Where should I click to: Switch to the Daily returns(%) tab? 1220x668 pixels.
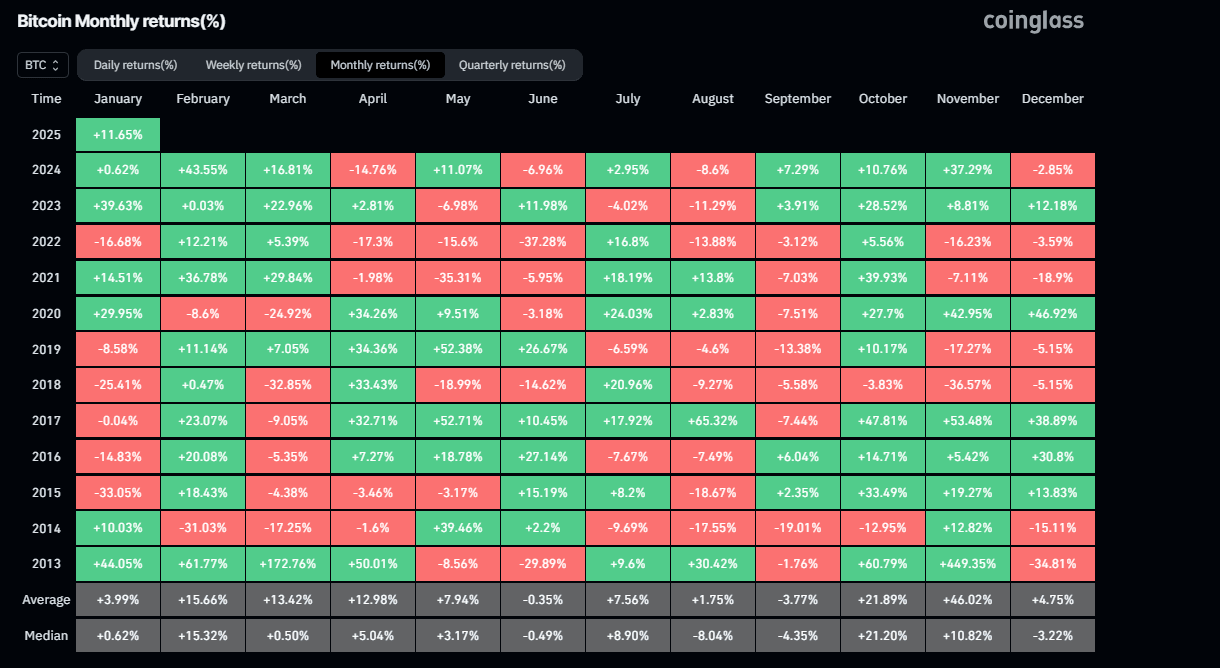135,64
